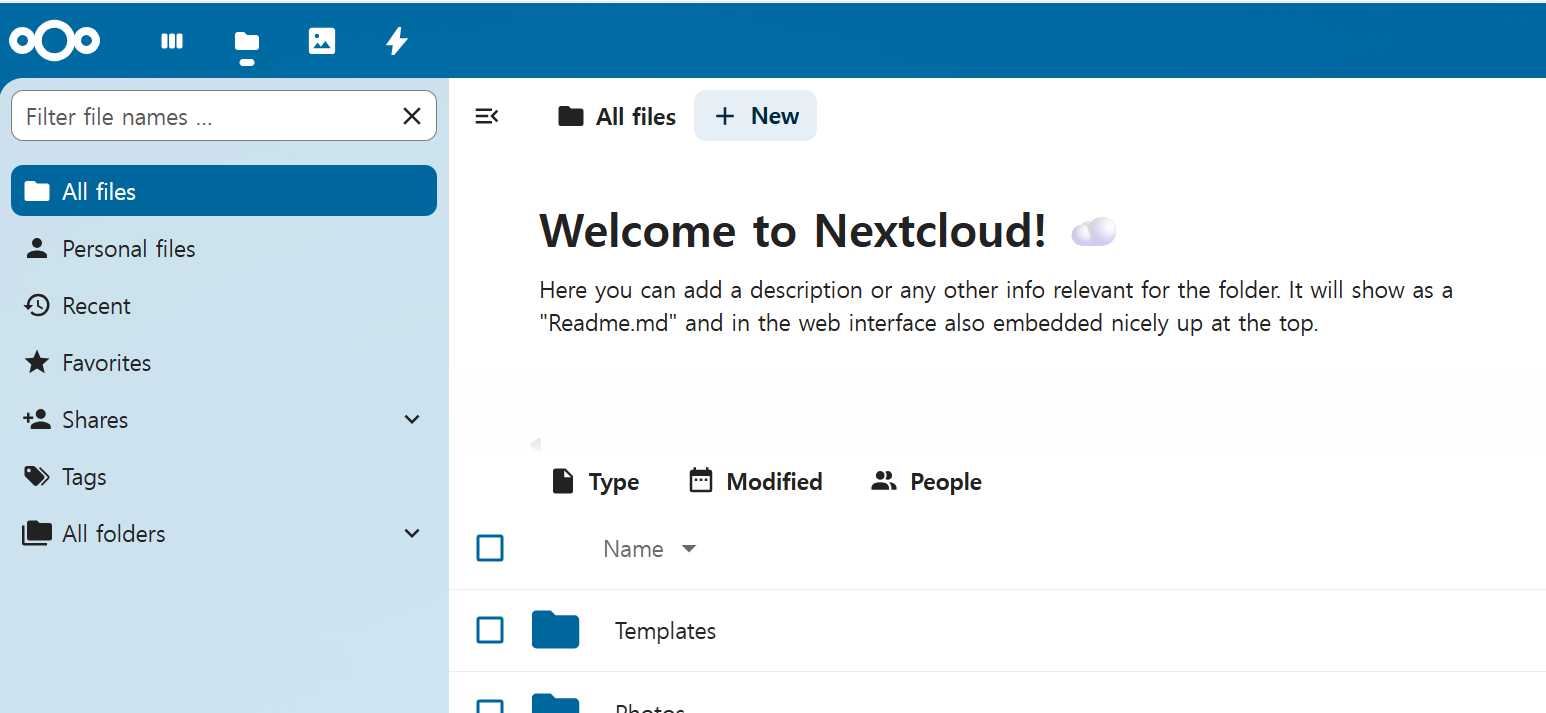The width and height of the screenshot is (1546, 713).
Task: Click the New button
Action: pyautogui.click(x=756, y=116)
